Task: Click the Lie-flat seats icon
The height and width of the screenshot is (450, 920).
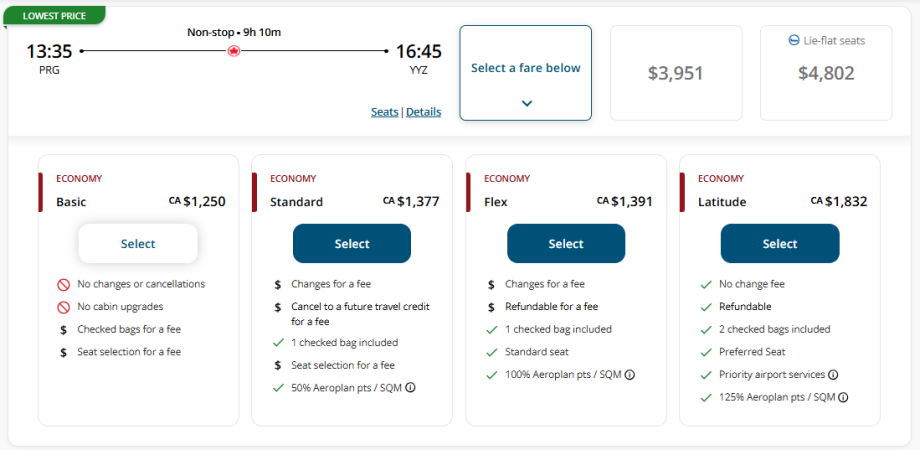Action: pos(794,41)
